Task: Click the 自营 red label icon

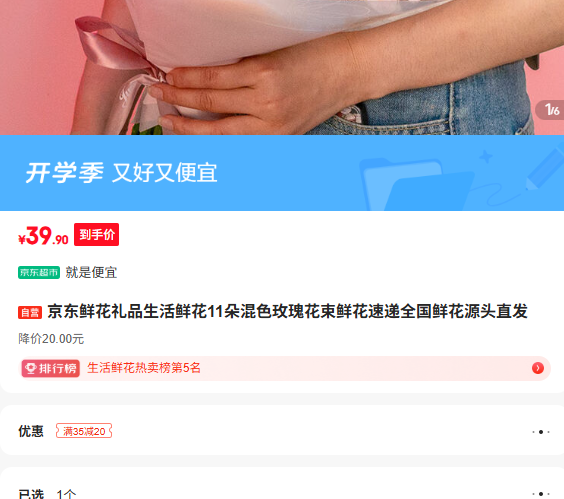Action: 30,312
